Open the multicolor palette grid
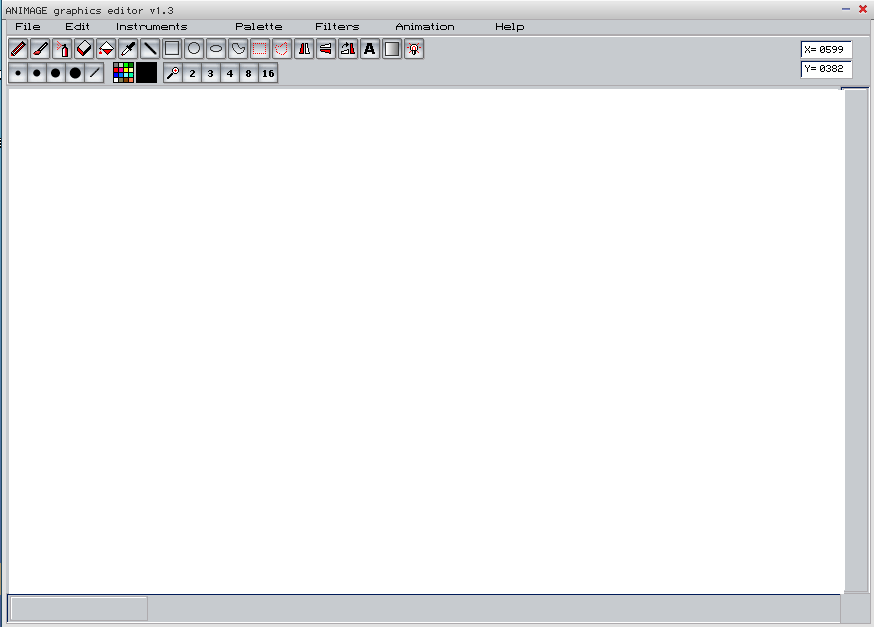The width and height of the screenshot is (874, 627). (x=123, y=73)
